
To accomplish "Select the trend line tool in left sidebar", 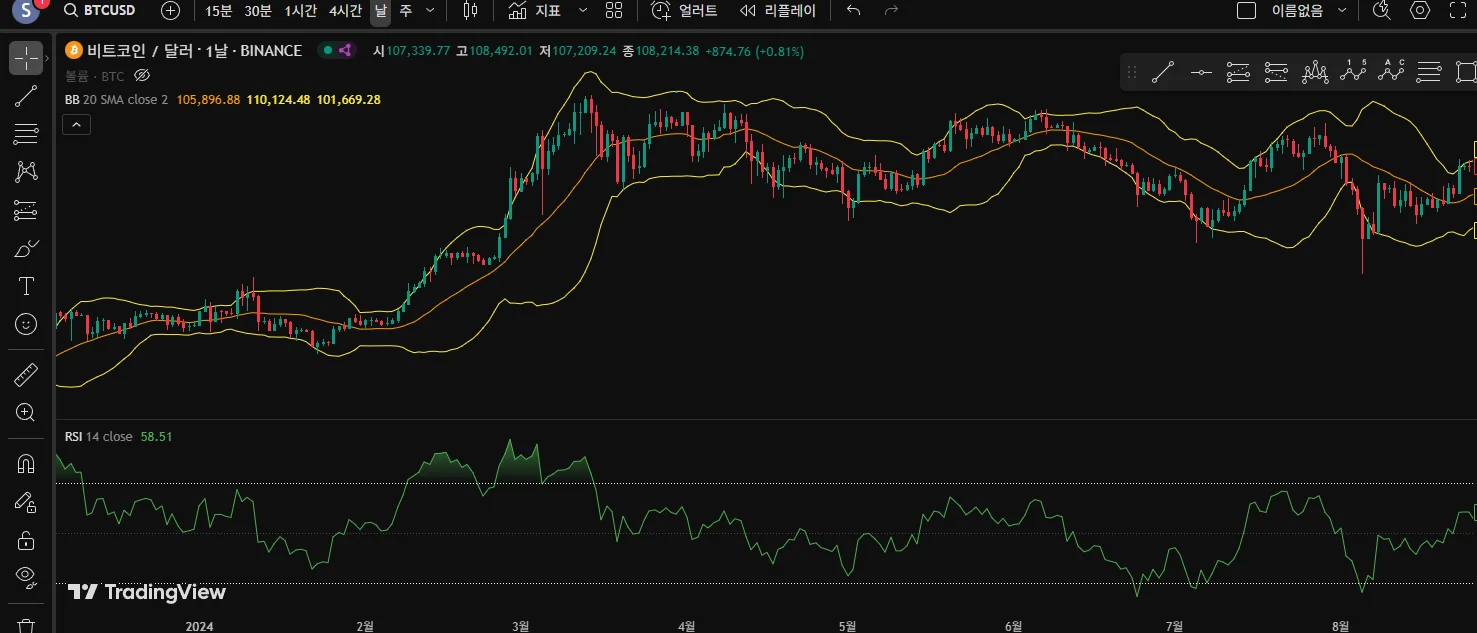I will pos(26,96).
